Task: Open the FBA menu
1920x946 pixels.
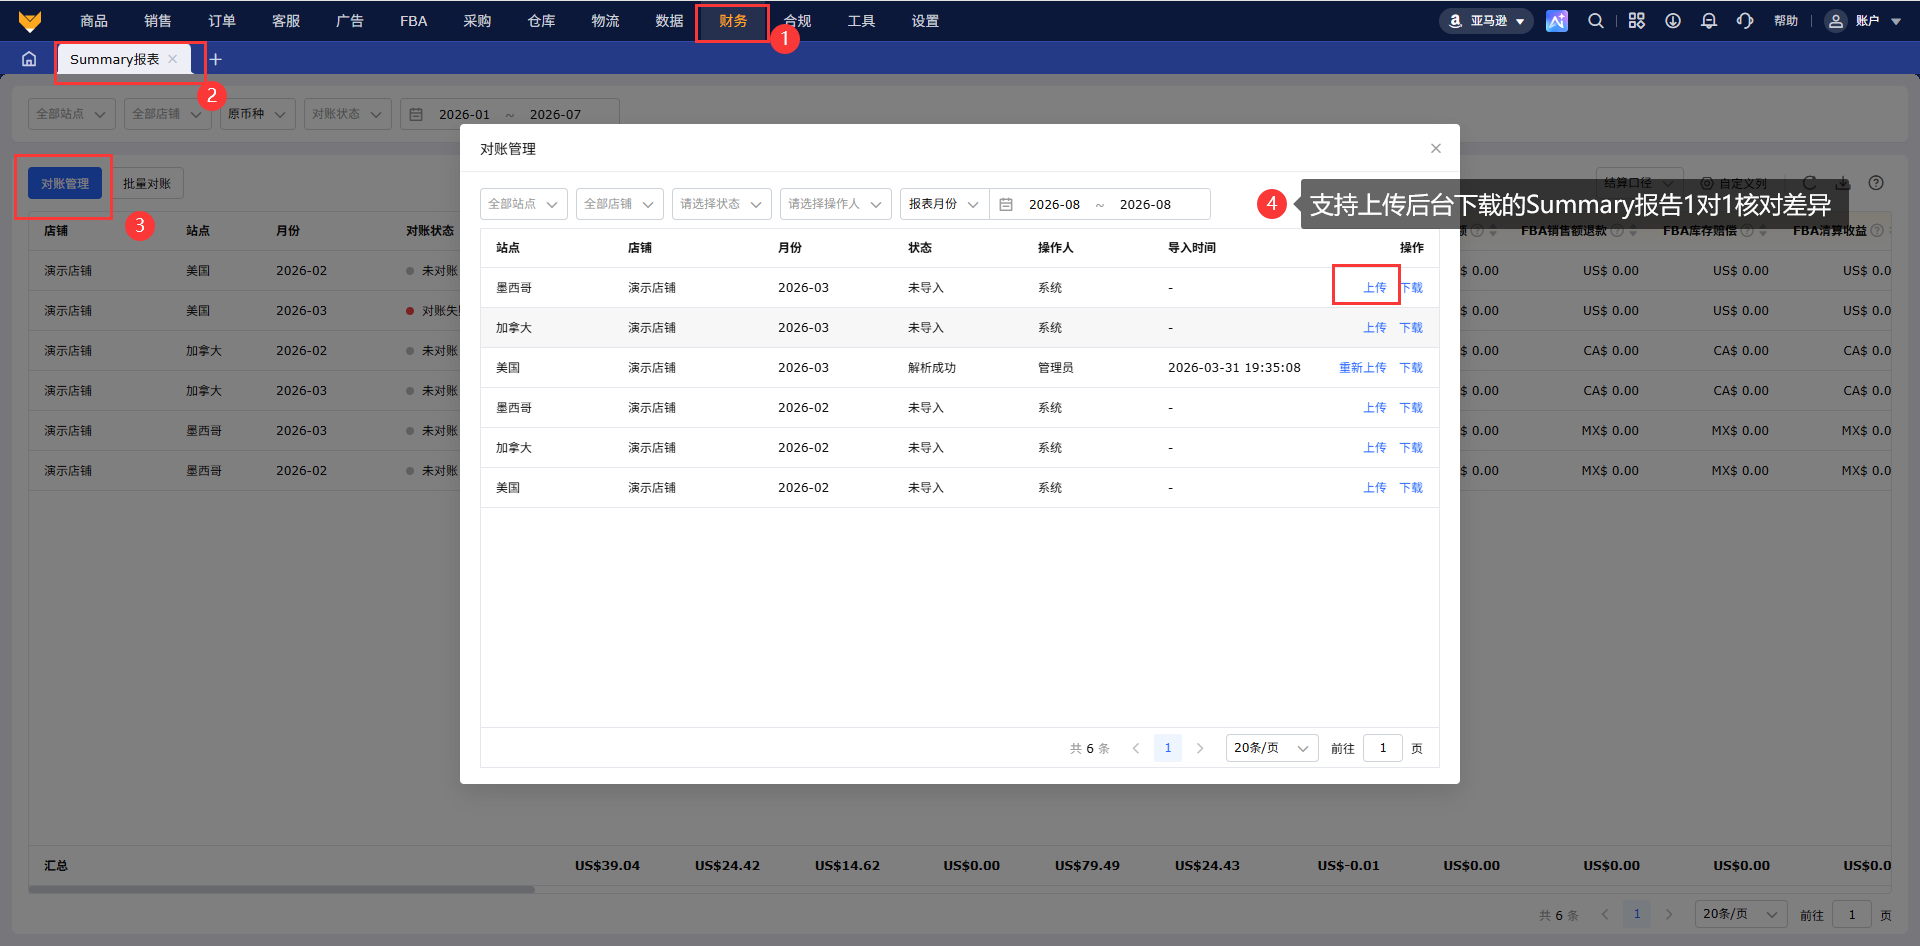Action: 413,21
